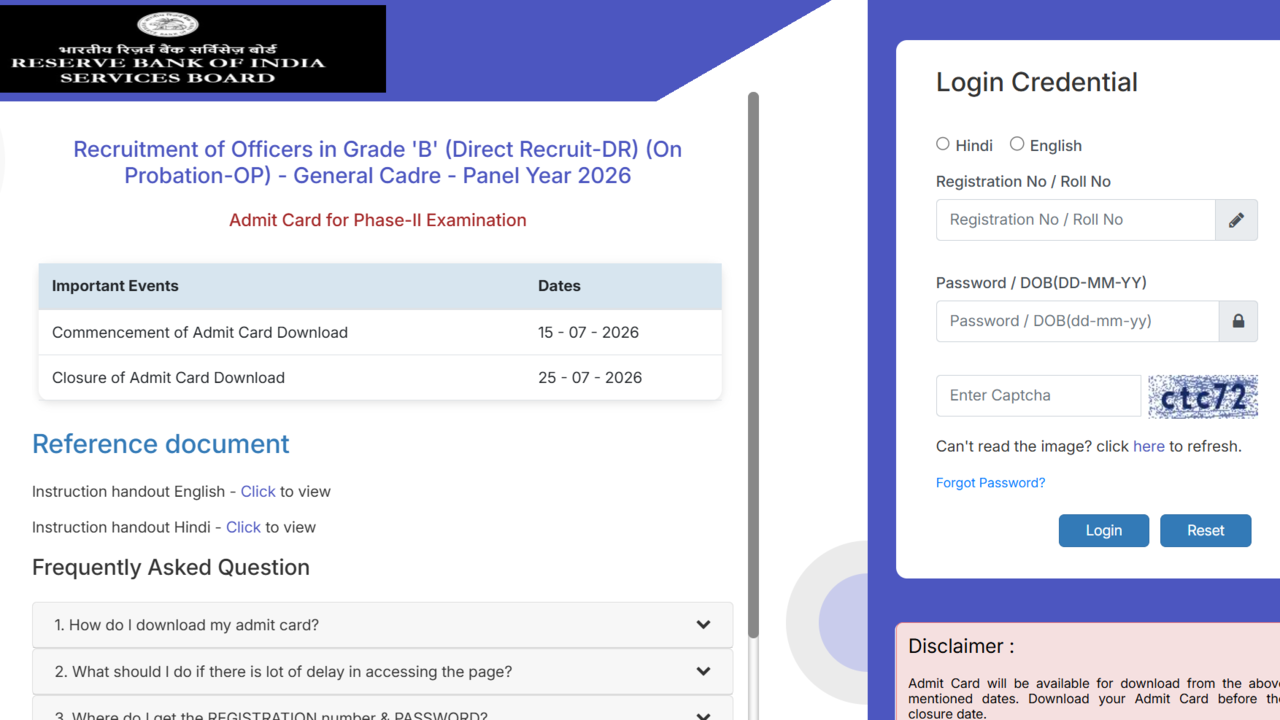Click the pencil icon beside Registration No field
Screen dimensions: 1280x720
[1236, 220]
